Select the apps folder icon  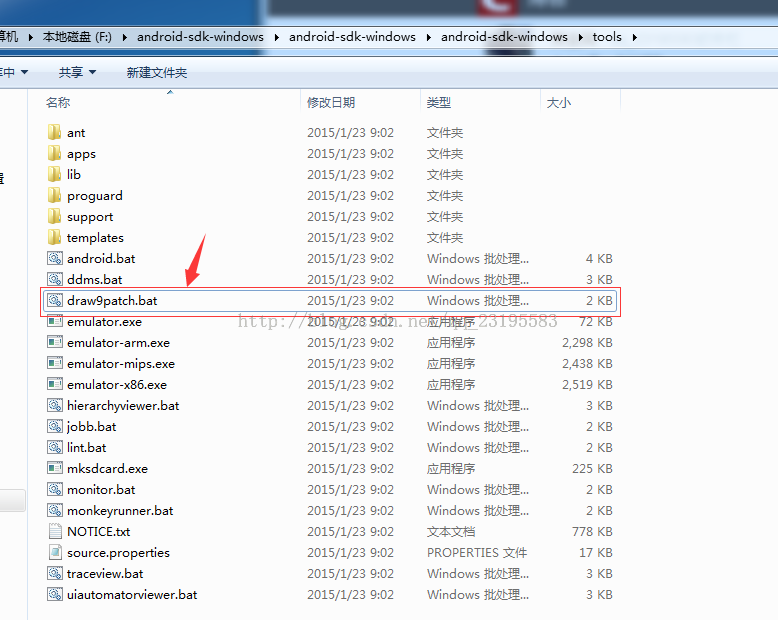pyautogui.click(x=55, y=153)
